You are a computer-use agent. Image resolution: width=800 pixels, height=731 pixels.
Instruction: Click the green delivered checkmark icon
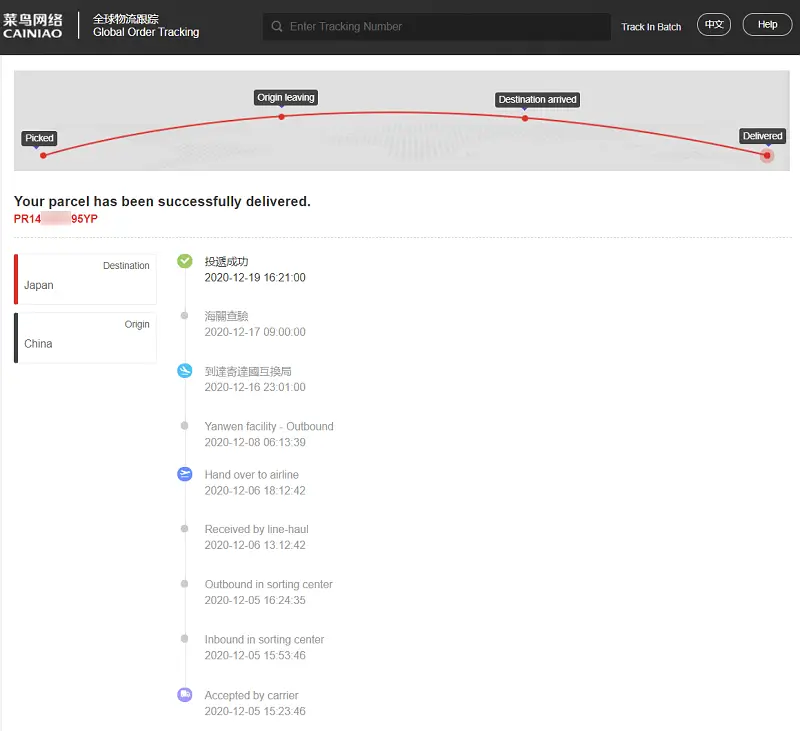click(184, 261)
